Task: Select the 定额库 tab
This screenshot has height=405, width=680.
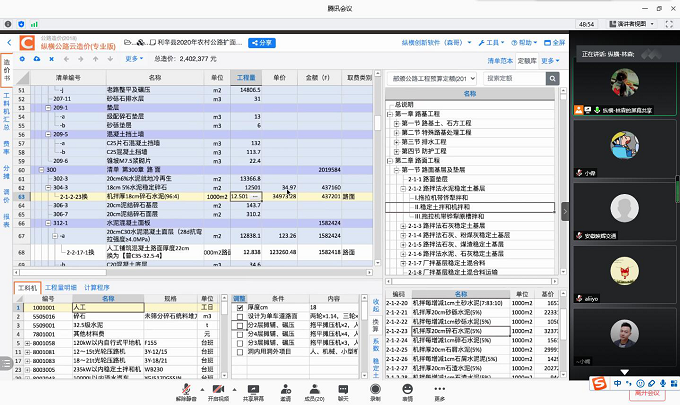Action: [x=527, y=61]
